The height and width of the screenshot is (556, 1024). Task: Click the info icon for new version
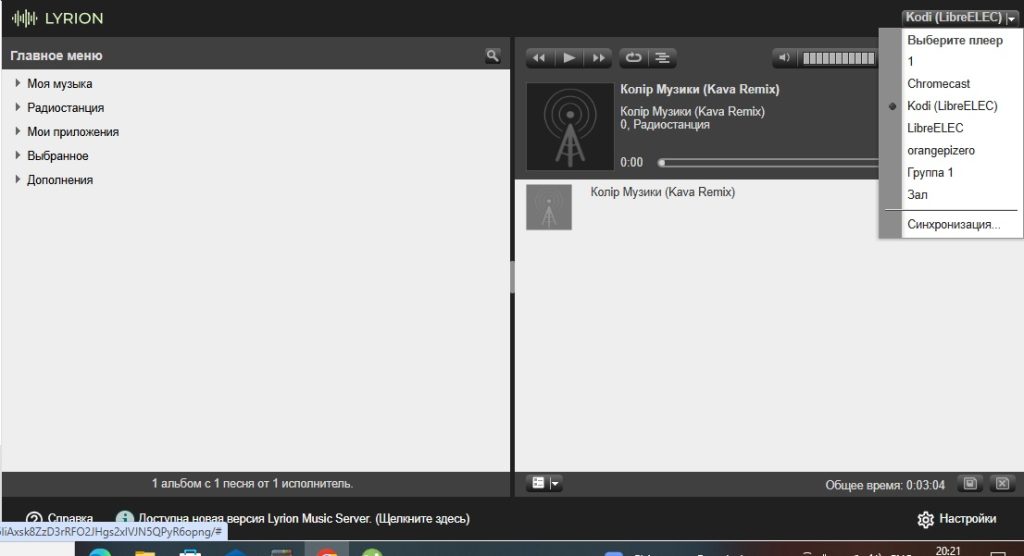[125, 518]
